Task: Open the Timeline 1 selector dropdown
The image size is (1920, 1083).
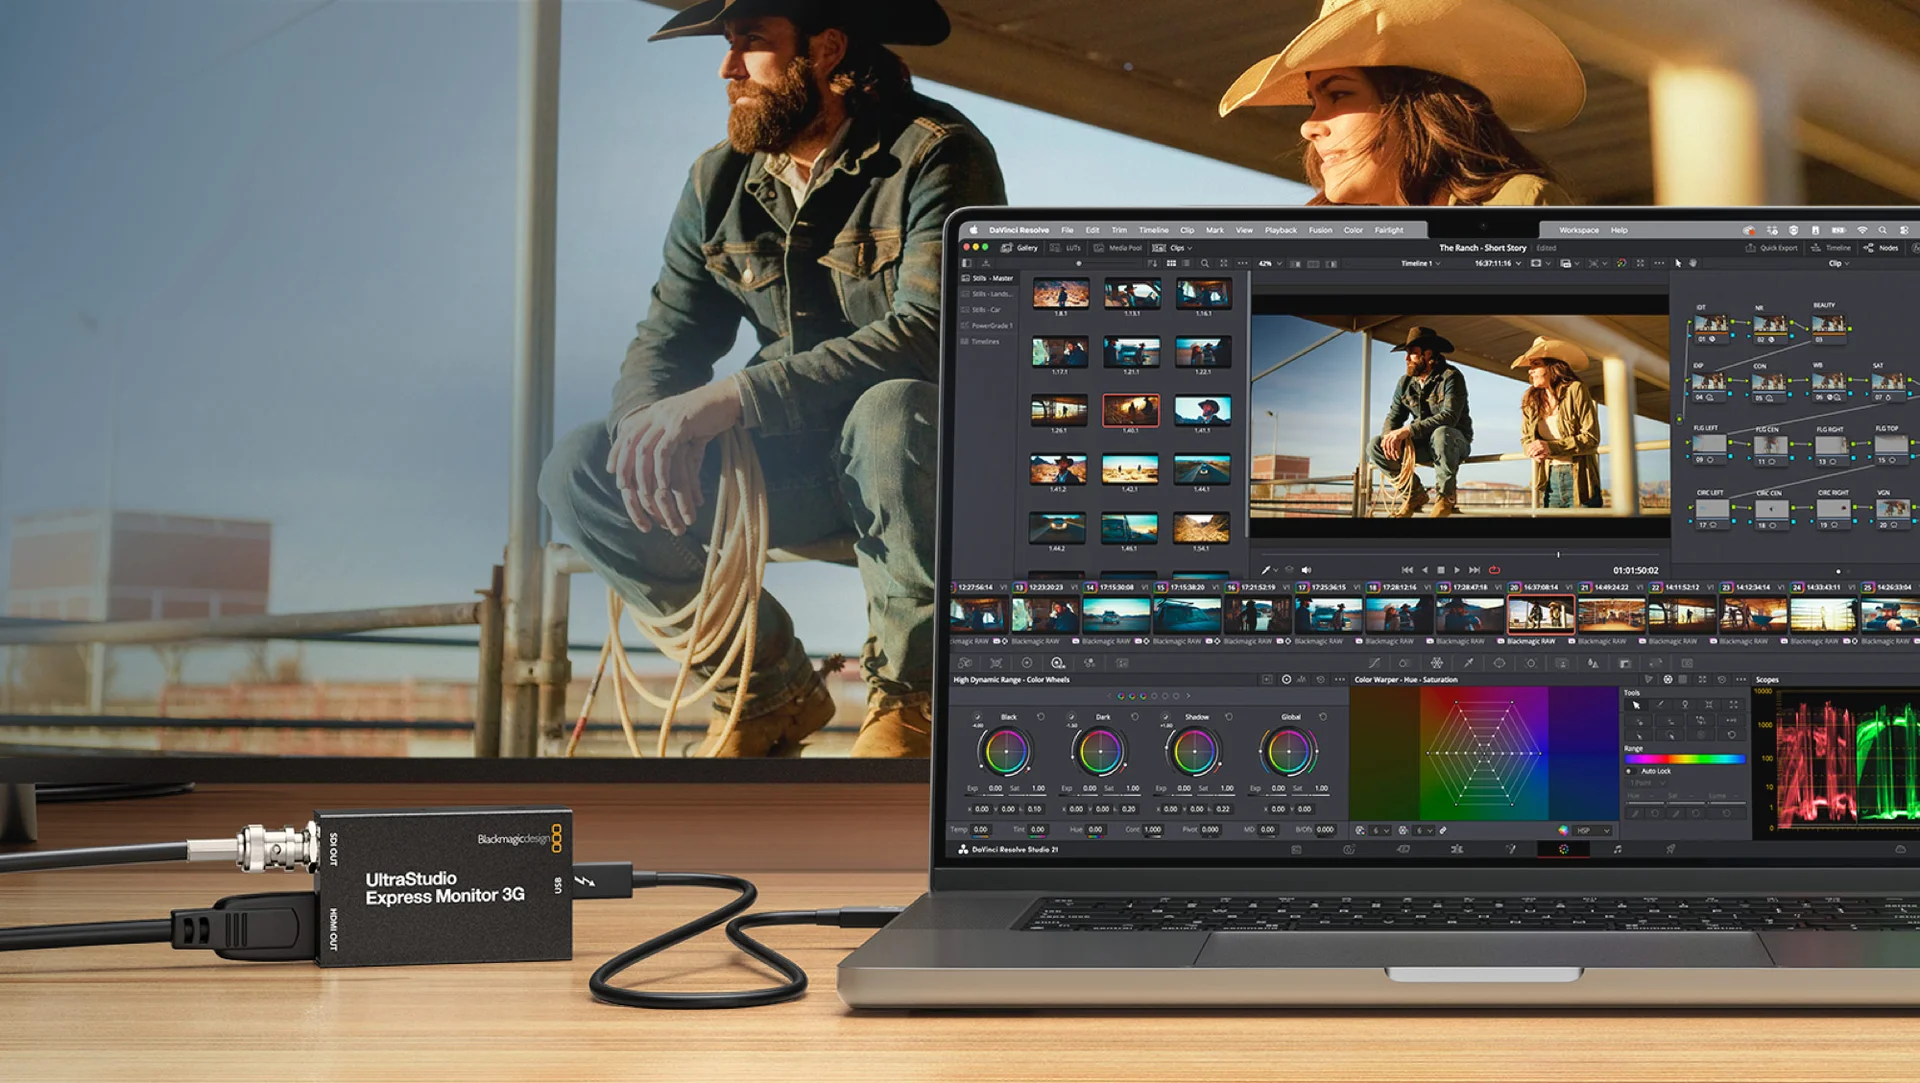Action: click(1421, 264)
